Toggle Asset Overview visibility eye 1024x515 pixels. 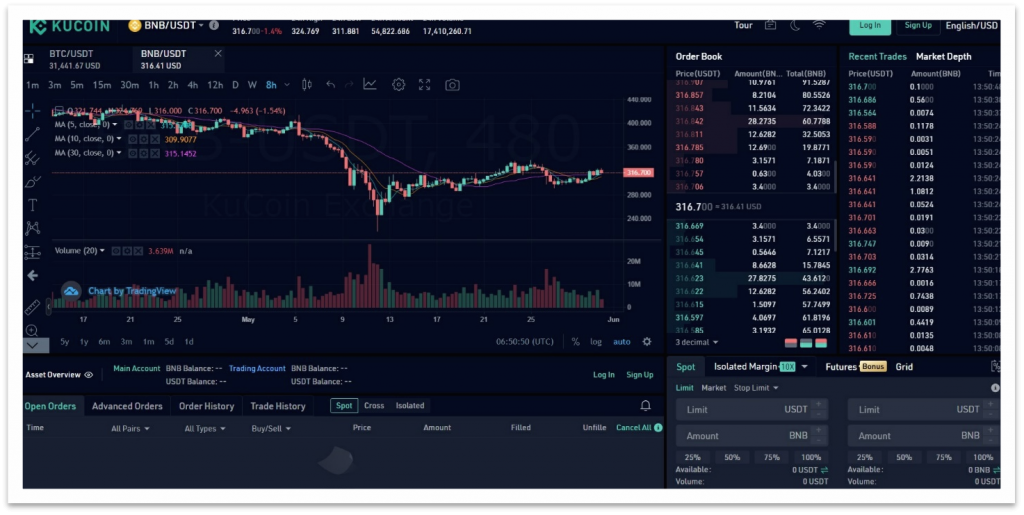[89, 375]
